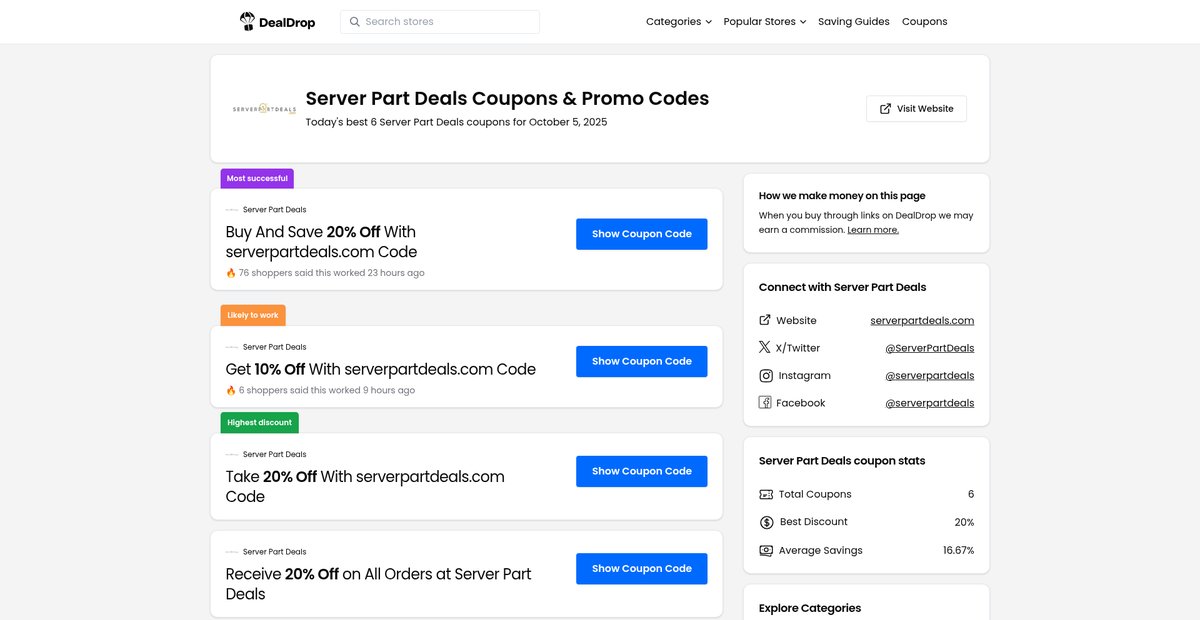
Task: Open serverpartdeals.com website link
Action: 922,320
